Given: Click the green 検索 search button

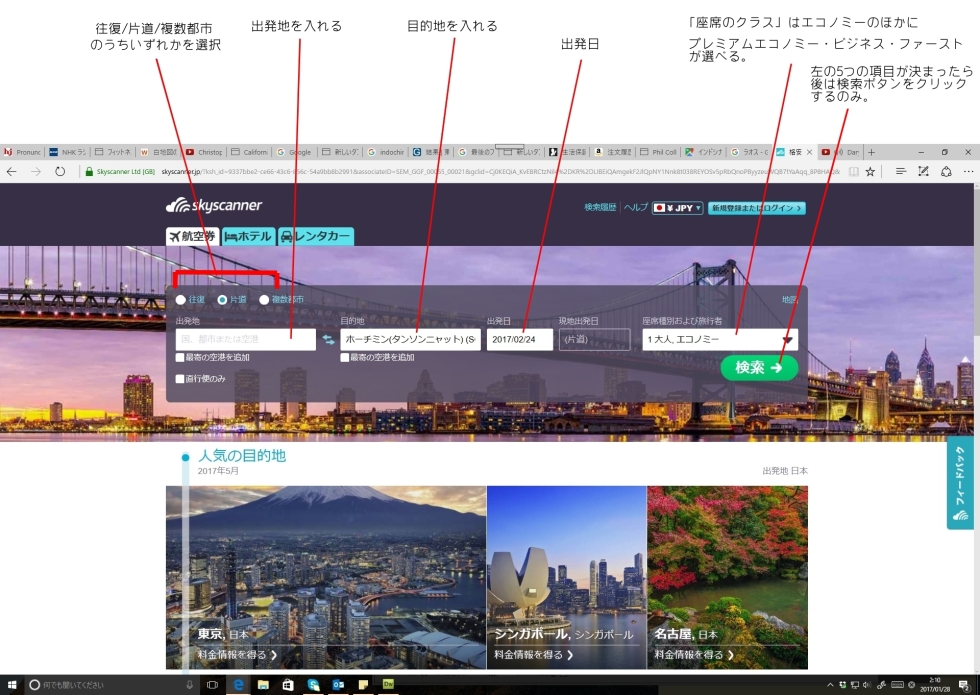Looking at the screenshot, I should coord(759,368).
